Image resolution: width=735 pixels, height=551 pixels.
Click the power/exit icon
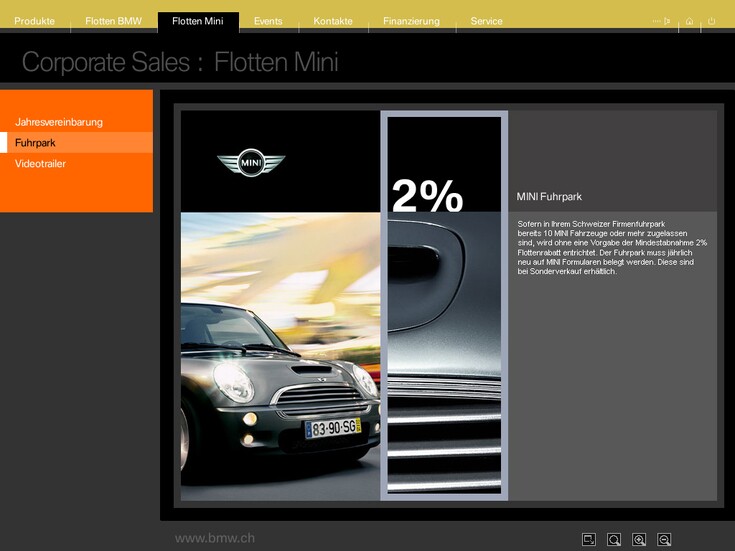712,21
